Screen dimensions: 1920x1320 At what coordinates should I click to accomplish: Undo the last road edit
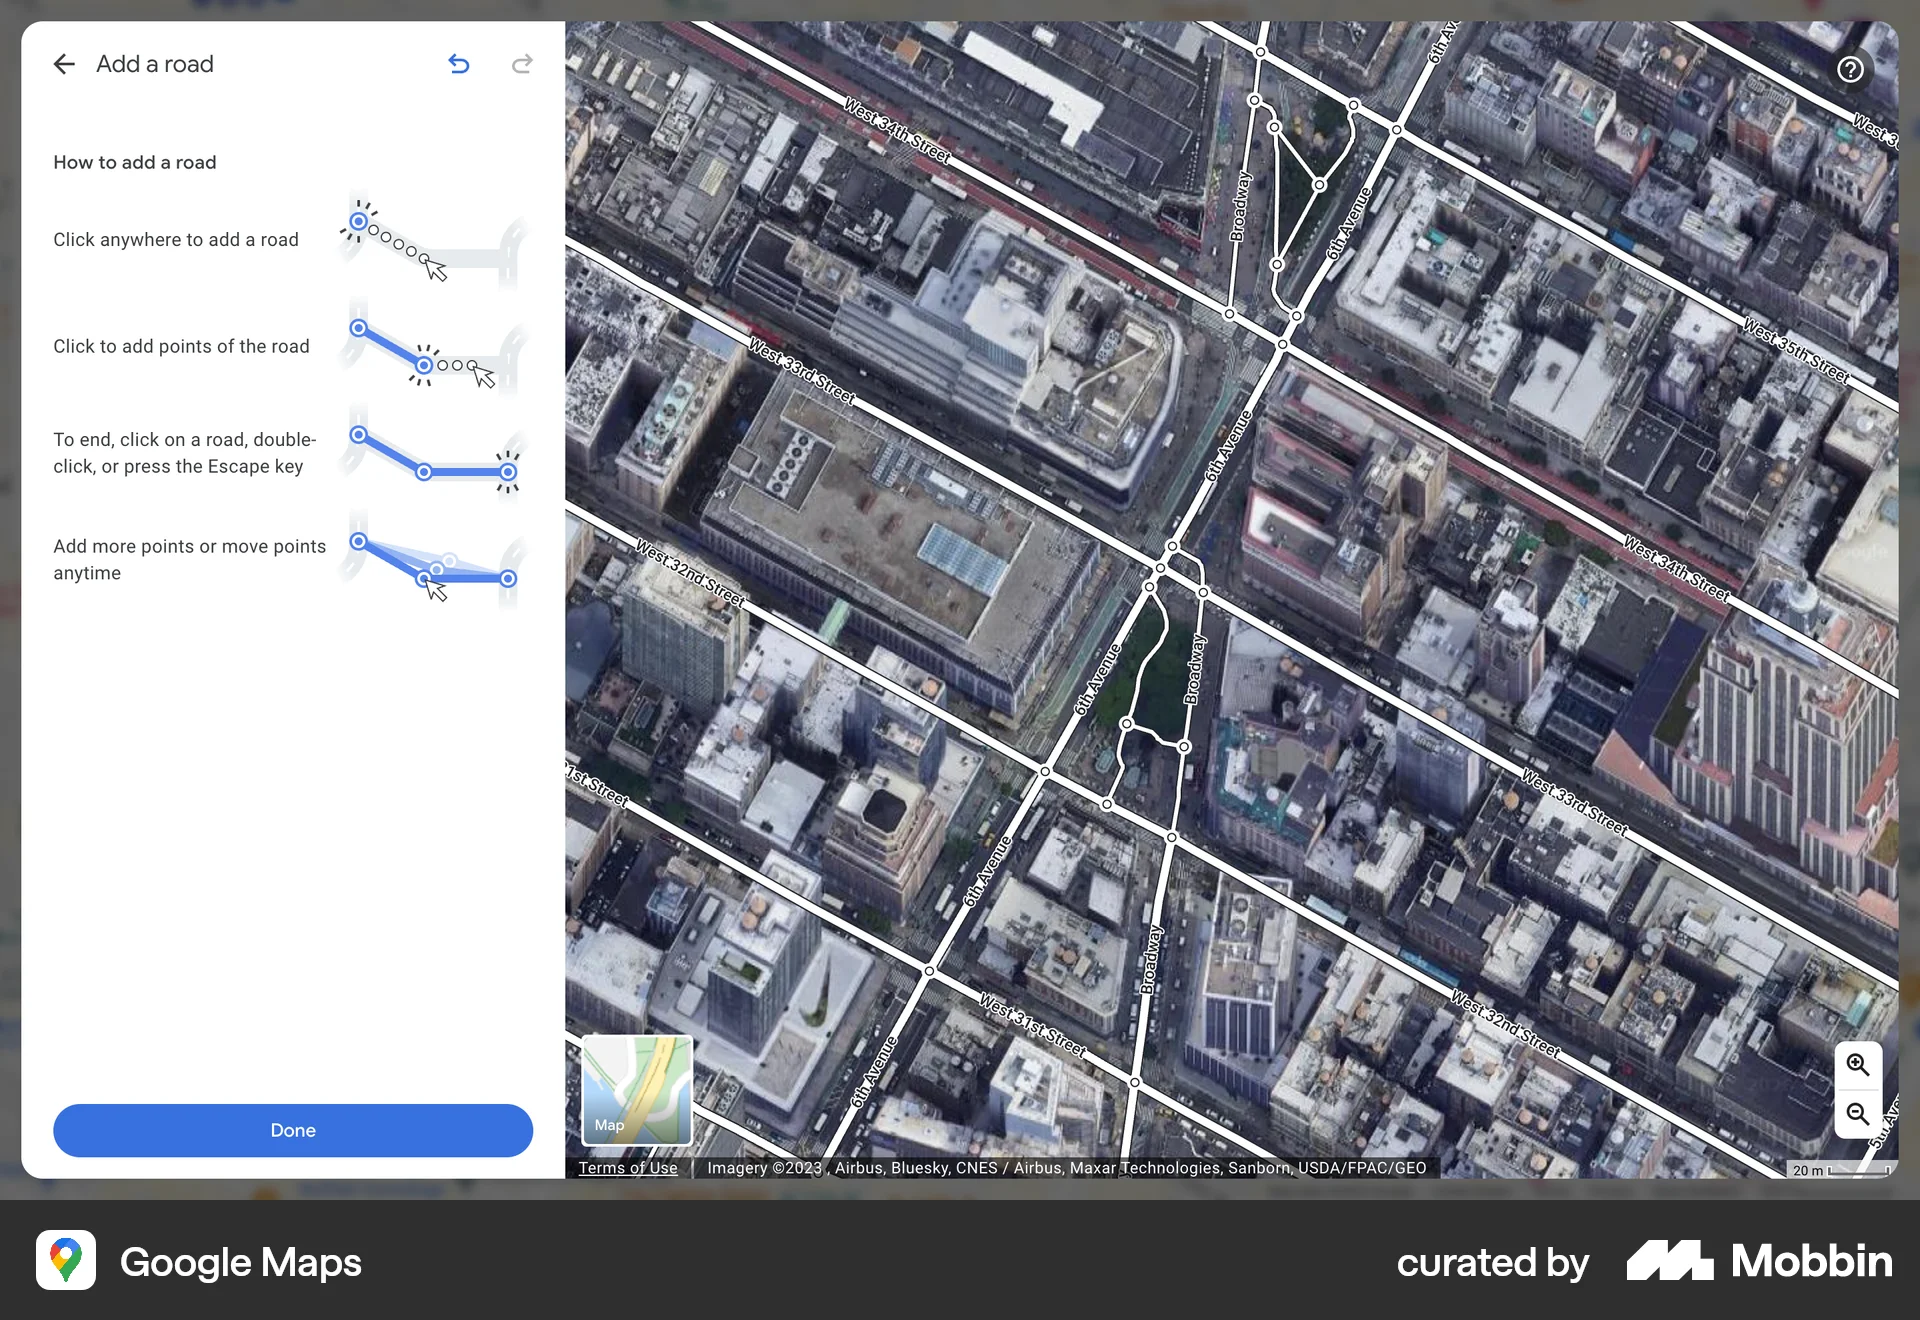pyautogui.click(x=459, y=64)
